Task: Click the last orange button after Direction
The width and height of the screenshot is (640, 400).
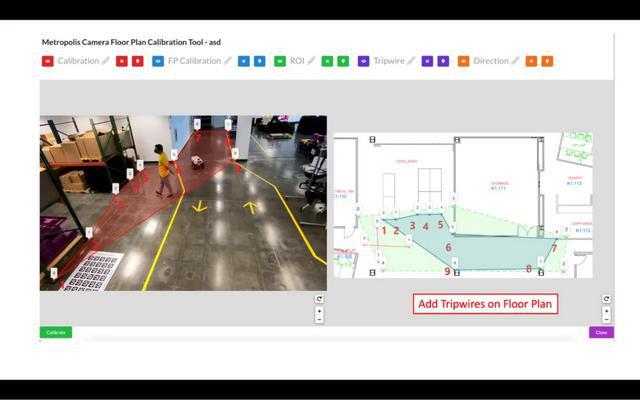Action: (x=547, y=61)
